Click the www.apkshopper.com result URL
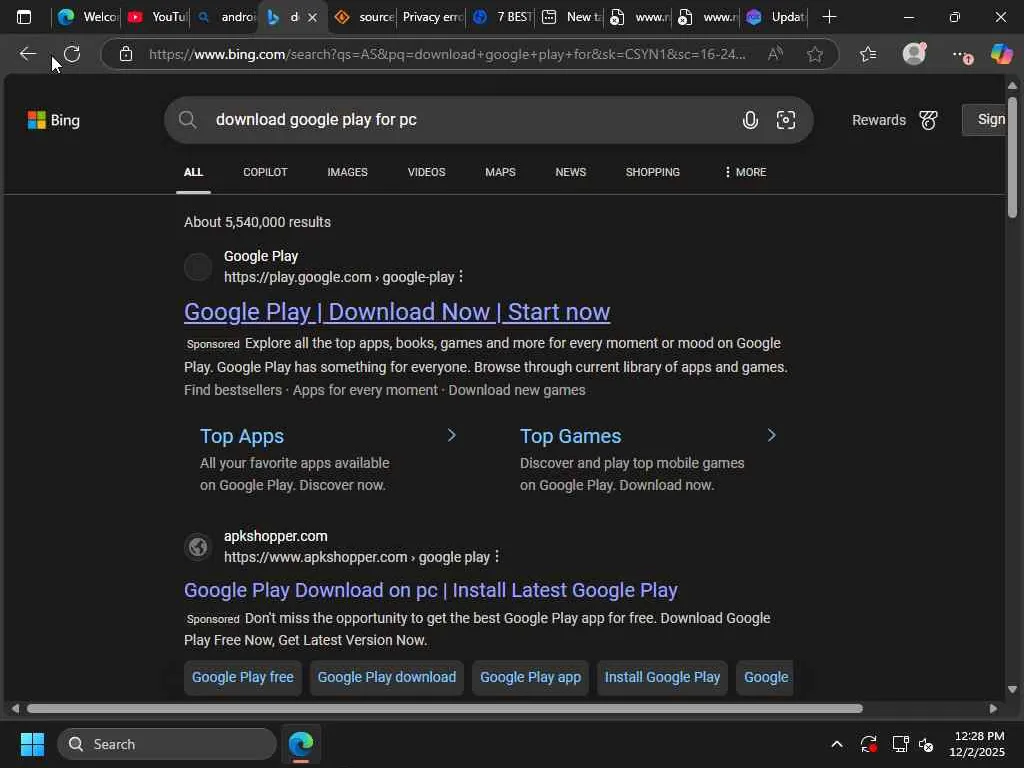Screen dimensions: 1024x768 click(x=357, y=557)
